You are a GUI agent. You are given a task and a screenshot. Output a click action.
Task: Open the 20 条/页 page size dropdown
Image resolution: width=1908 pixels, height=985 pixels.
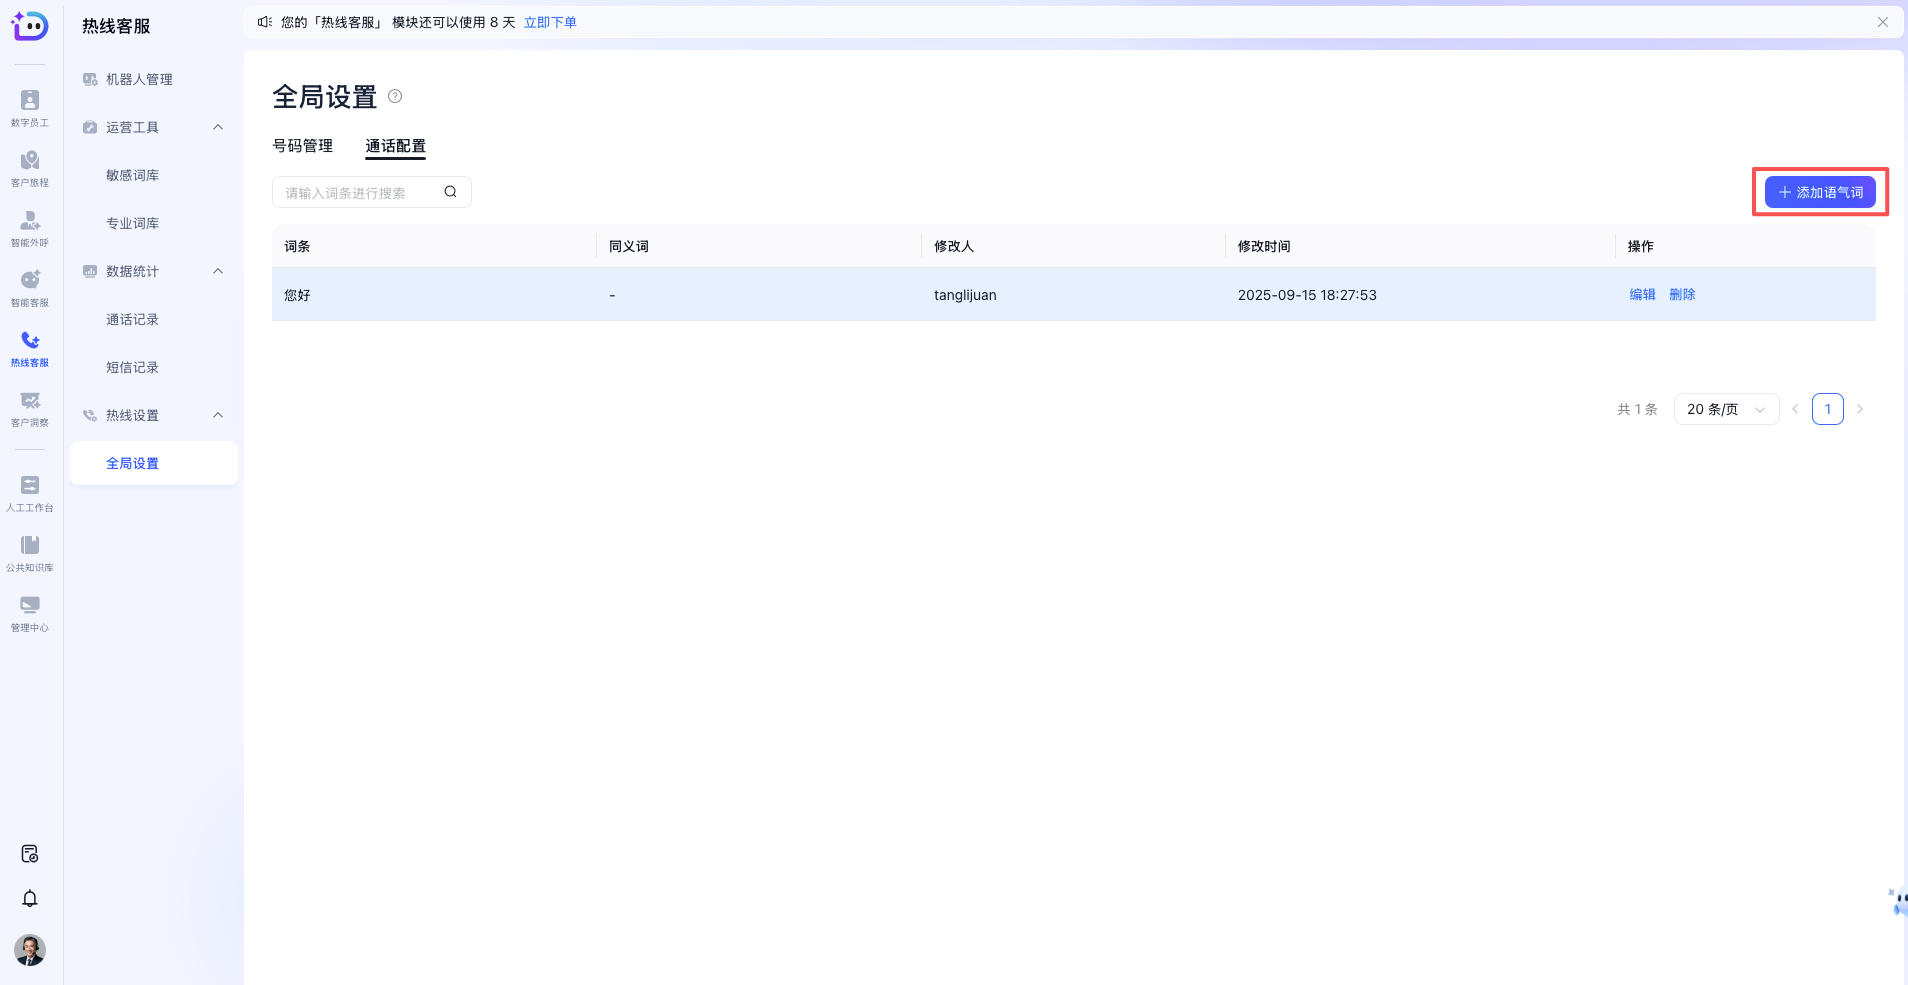tap(1726, 409)
